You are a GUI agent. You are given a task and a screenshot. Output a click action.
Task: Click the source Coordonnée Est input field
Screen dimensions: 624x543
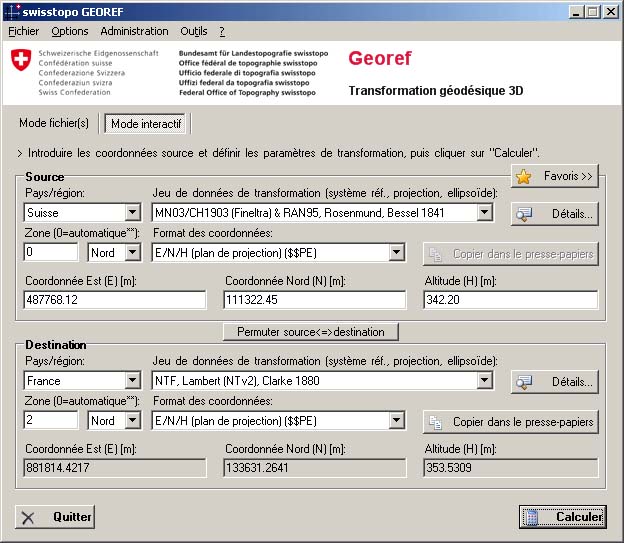coord(114,300)
